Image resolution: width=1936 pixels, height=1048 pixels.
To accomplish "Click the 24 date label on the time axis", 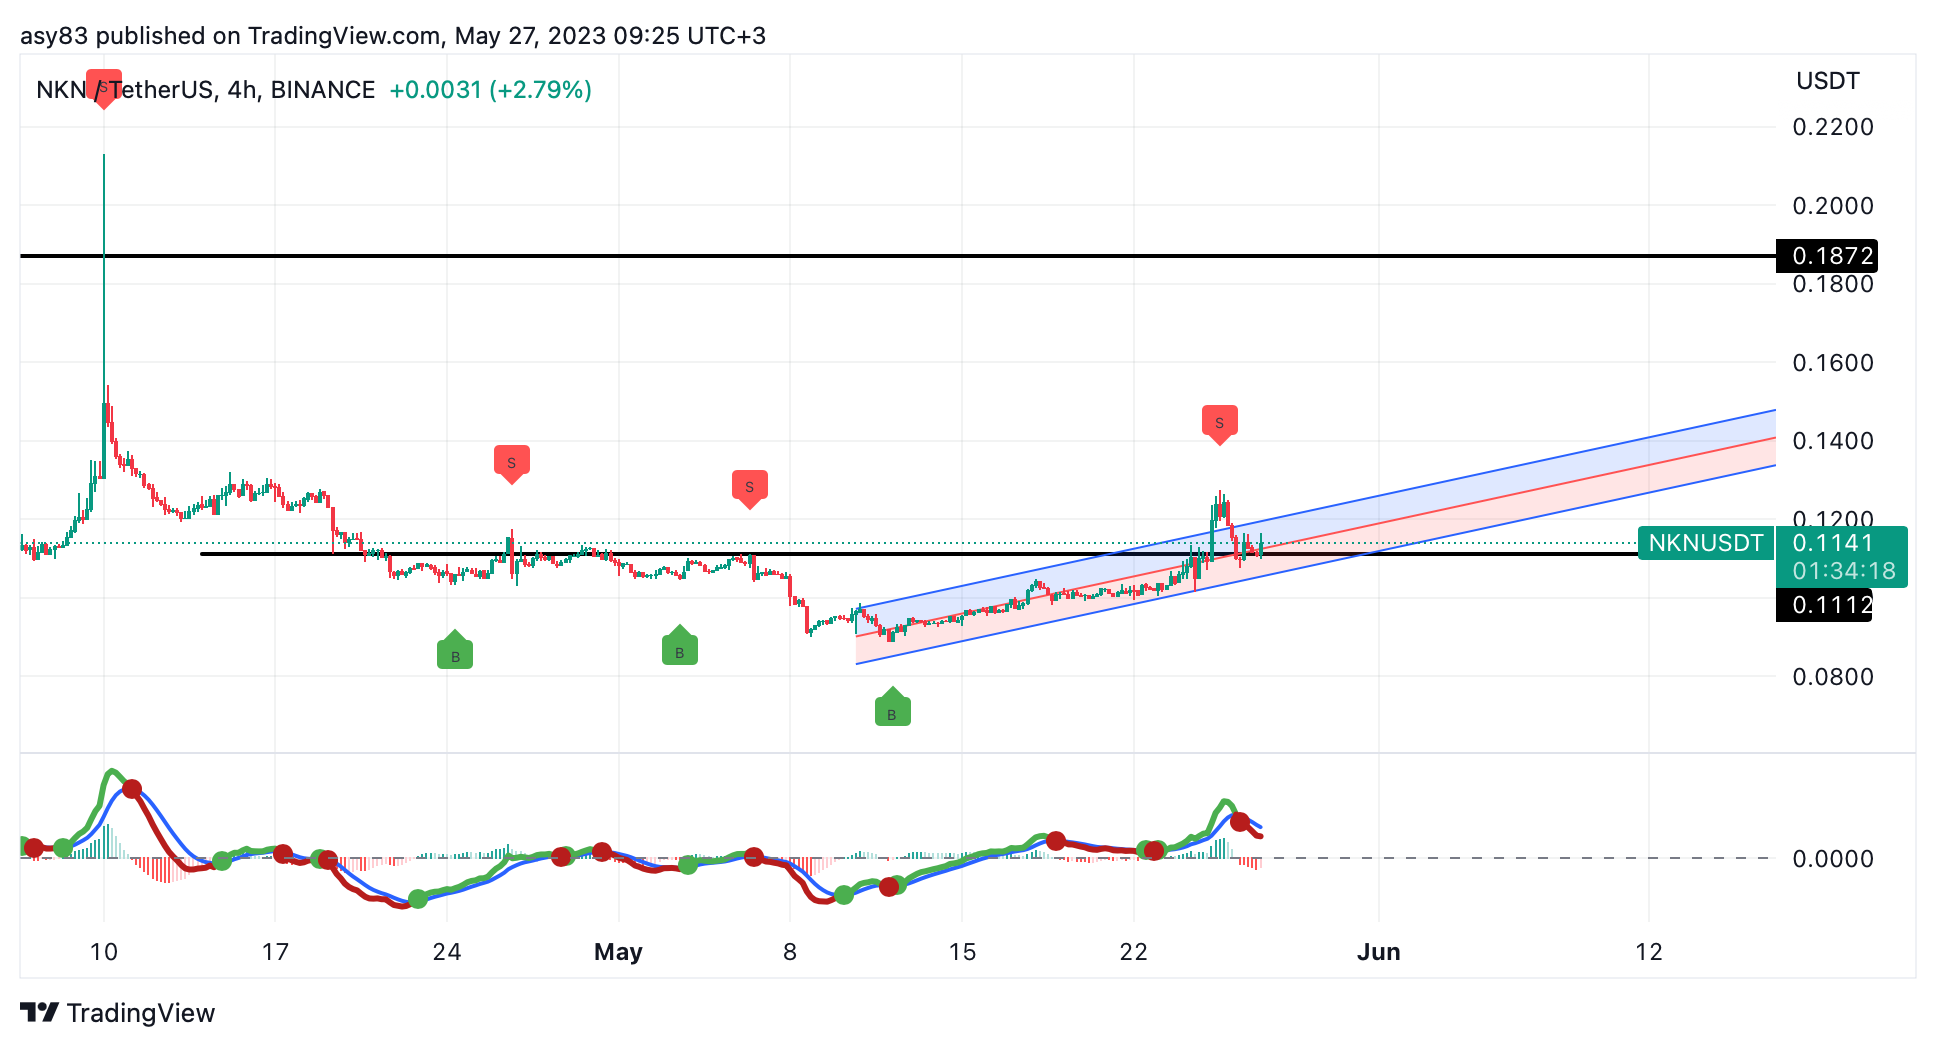I will [447, 952].
